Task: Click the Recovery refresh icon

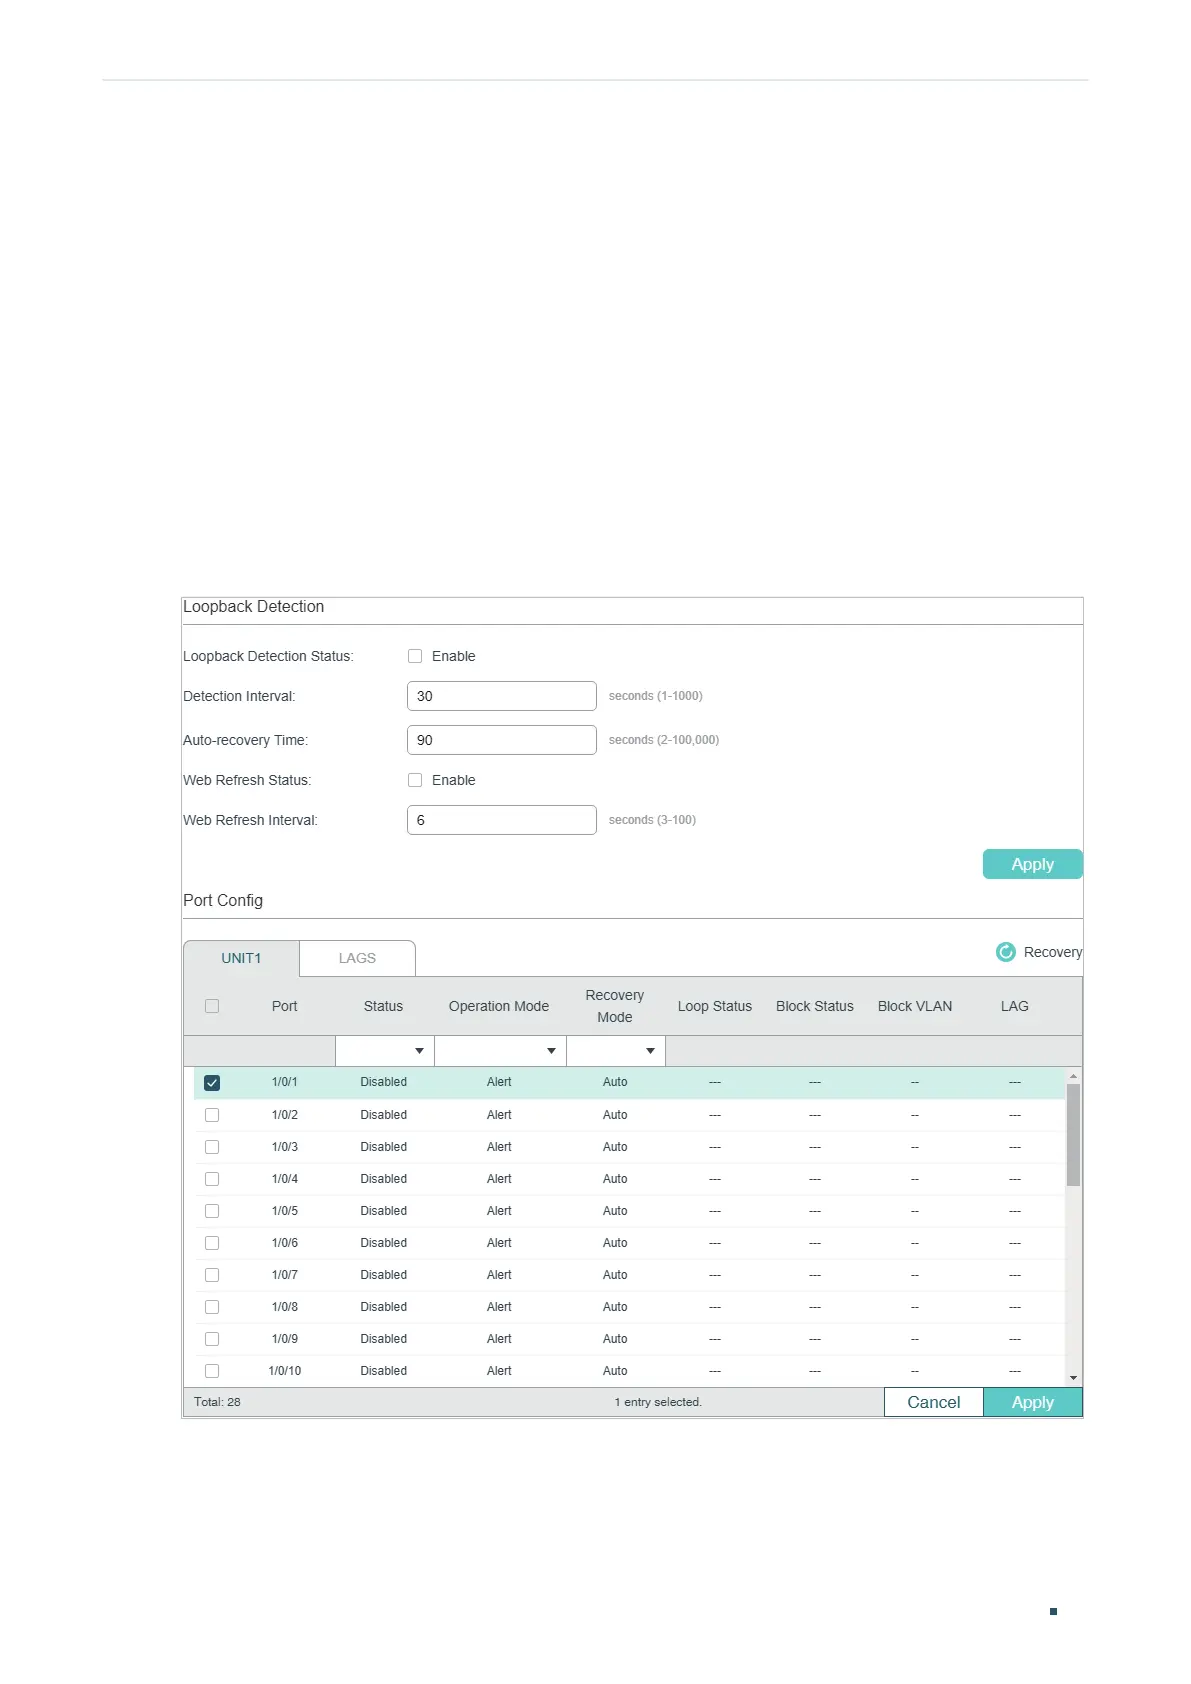Action: coord(1005,952)
